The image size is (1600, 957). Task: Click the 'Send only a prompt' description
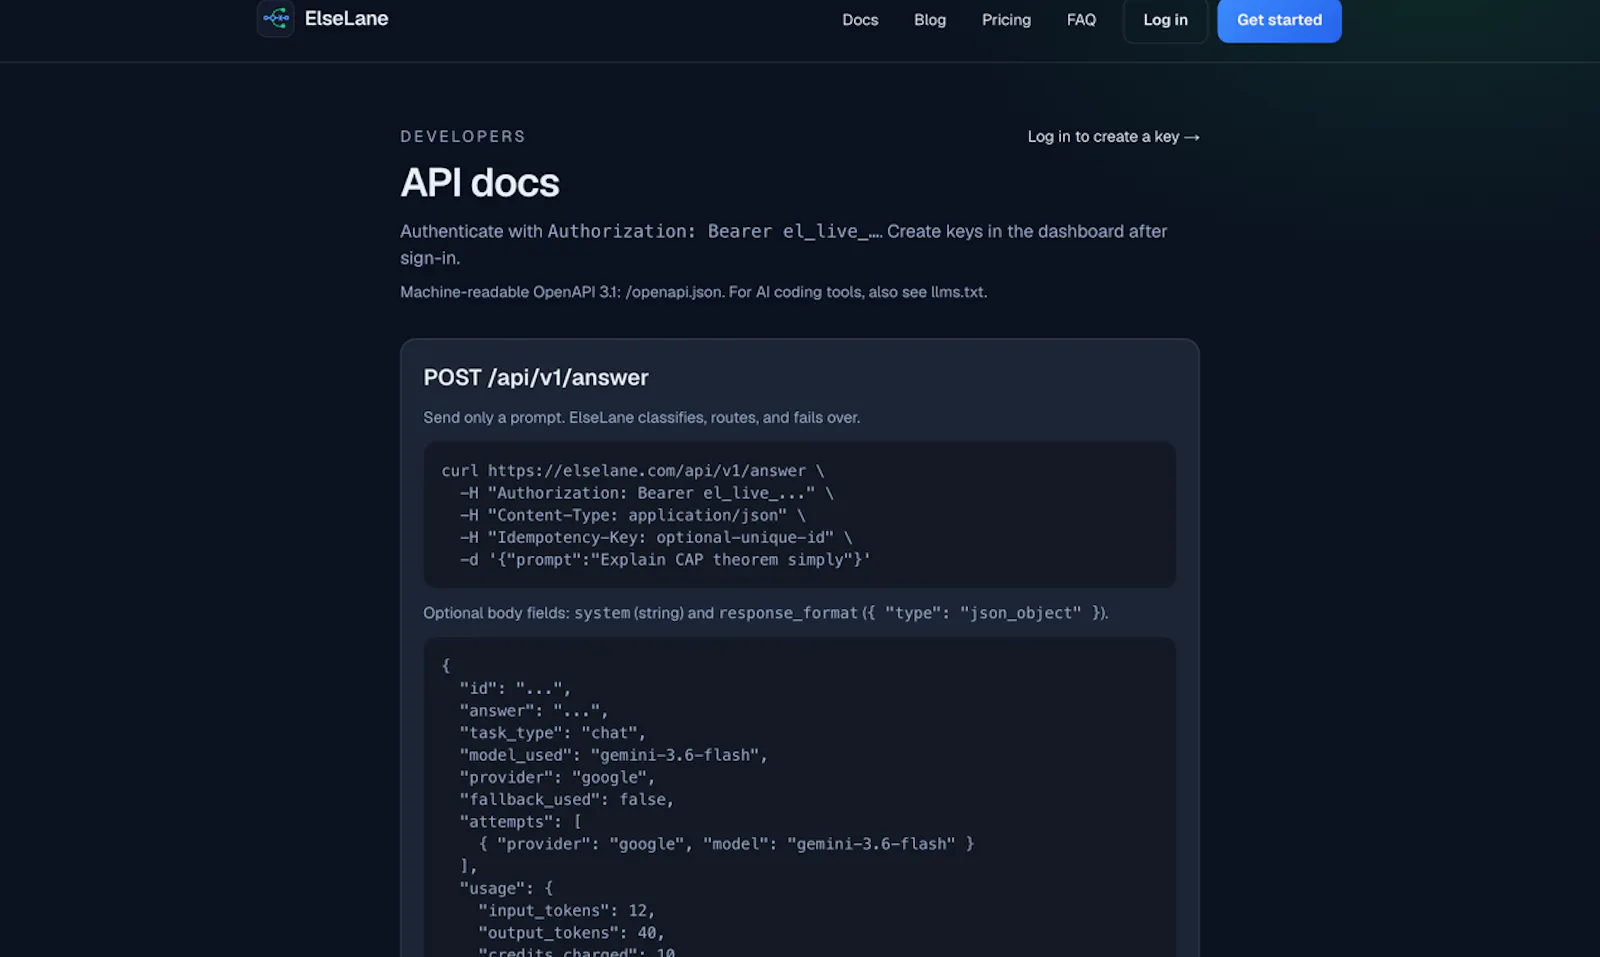tap(642, 418)
